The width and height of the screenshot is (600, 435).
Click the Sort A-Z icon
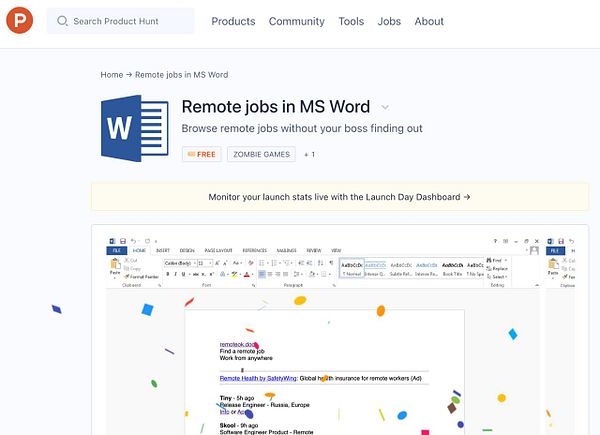click(320, 263)
